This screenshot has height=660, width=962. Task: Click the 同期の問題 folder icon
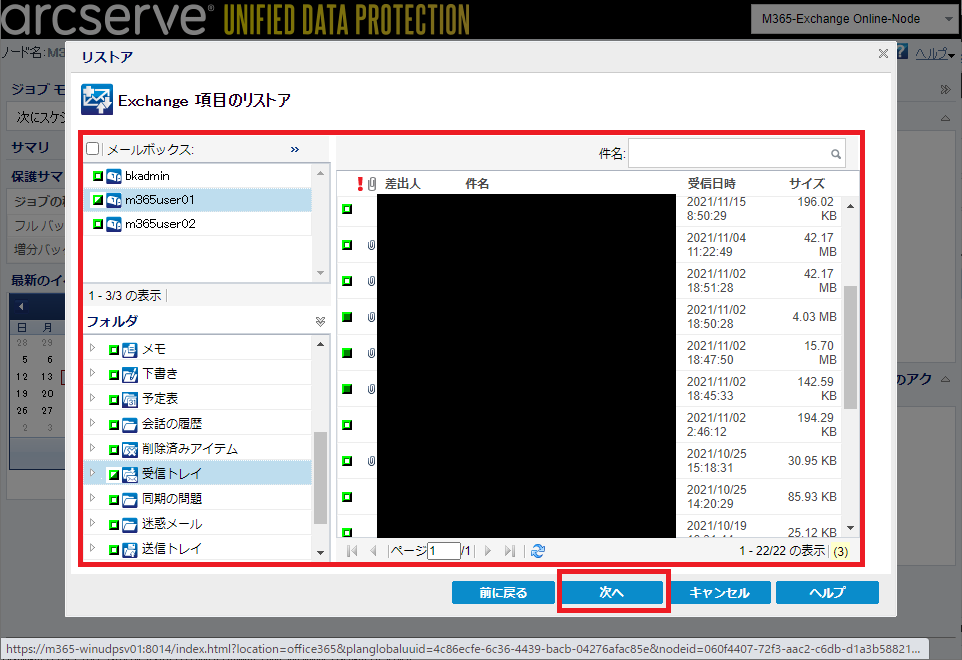[129, 499]
